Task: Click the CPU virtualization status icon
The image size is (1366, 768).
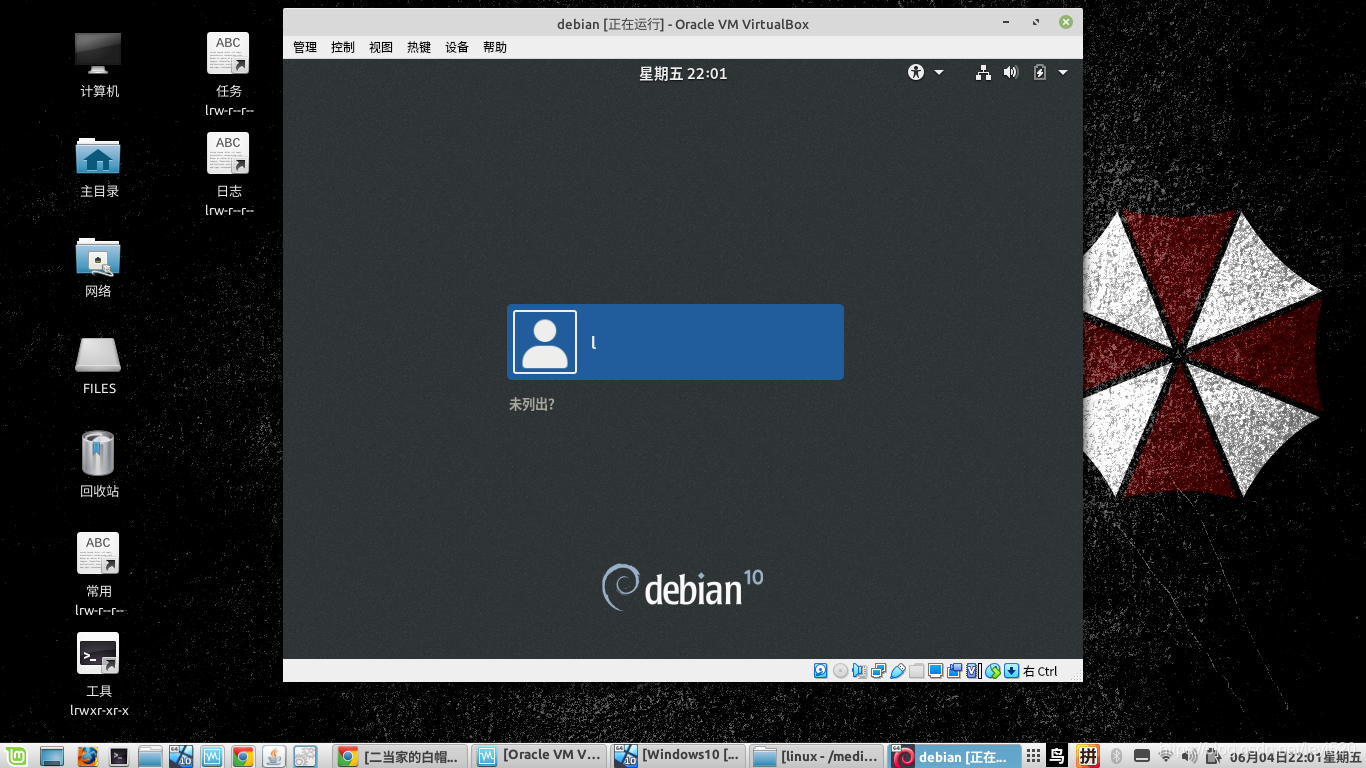Action: pyautogui.click(x=974, y=671)
